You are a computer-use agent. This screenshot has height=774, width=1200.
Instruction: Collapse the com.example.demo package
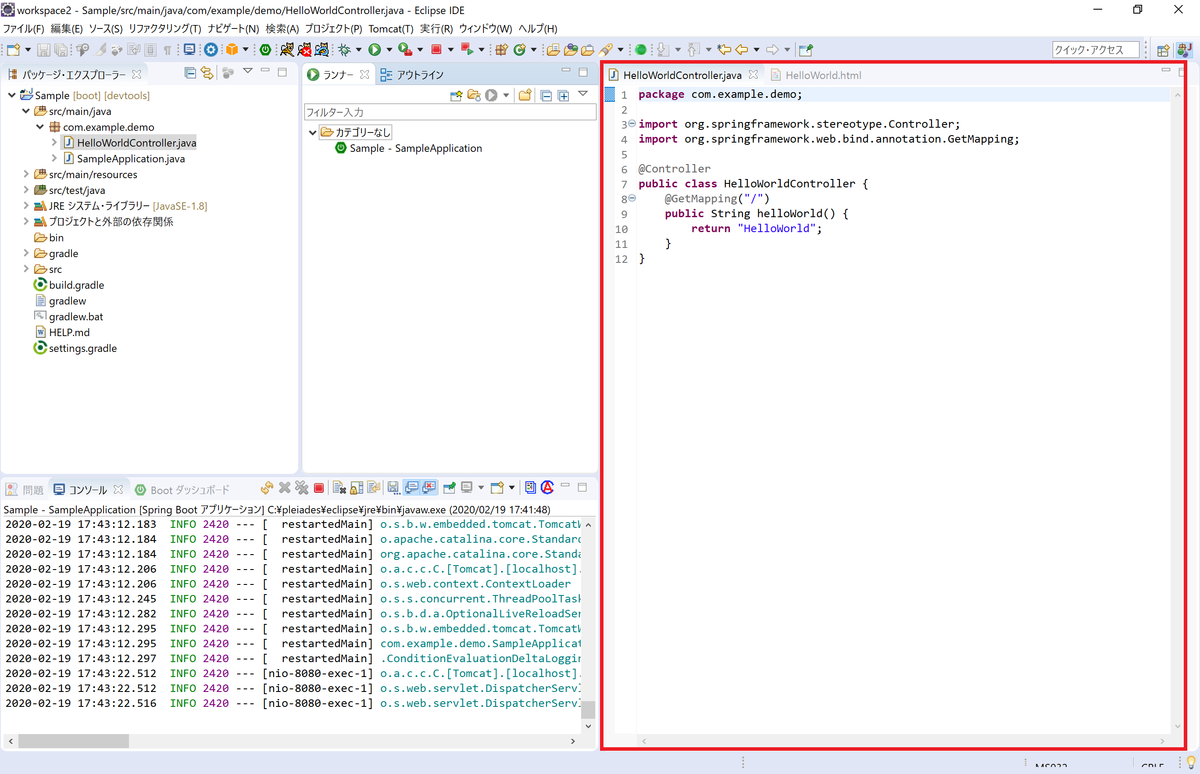pyautogui.click(x=40, y=127)
